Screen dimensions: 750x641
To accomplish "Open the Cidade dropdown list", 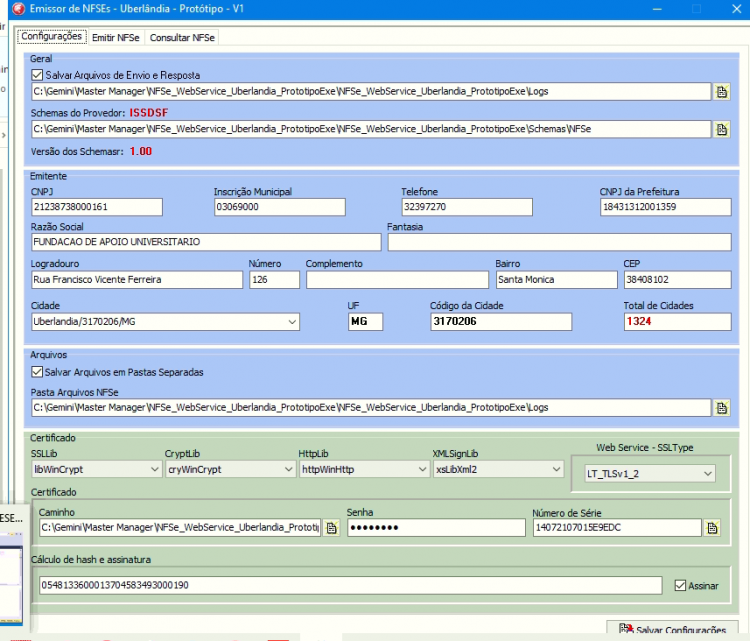I will pyautogui.click(x=292, y=322).
